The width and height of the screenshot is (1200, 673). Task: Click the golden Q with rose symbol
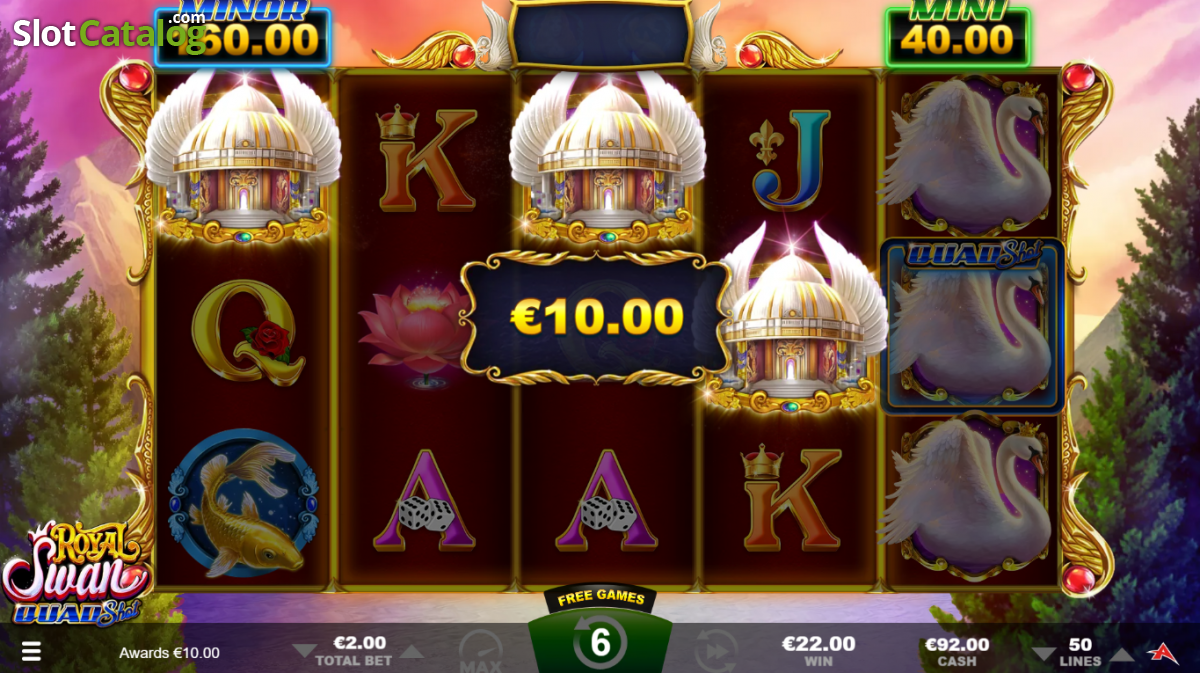243,332
